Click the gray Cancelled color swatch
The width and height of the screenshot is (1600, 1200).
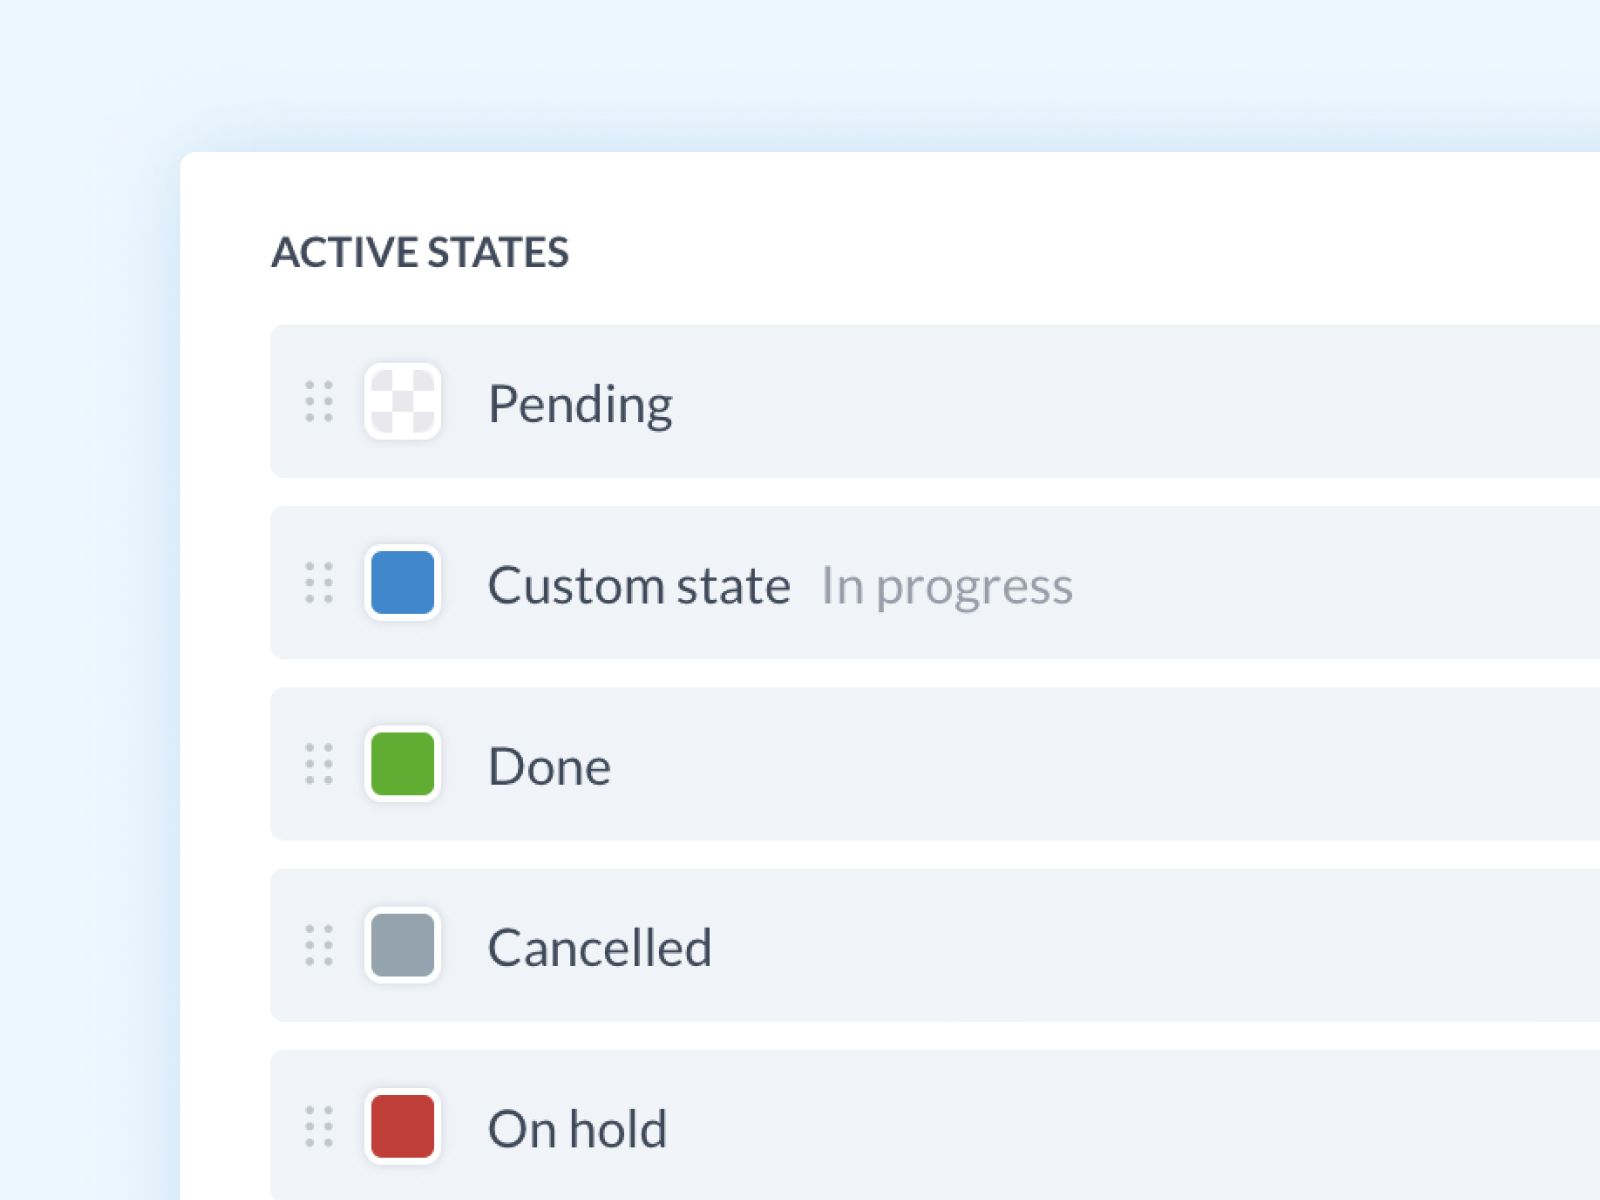403,945
